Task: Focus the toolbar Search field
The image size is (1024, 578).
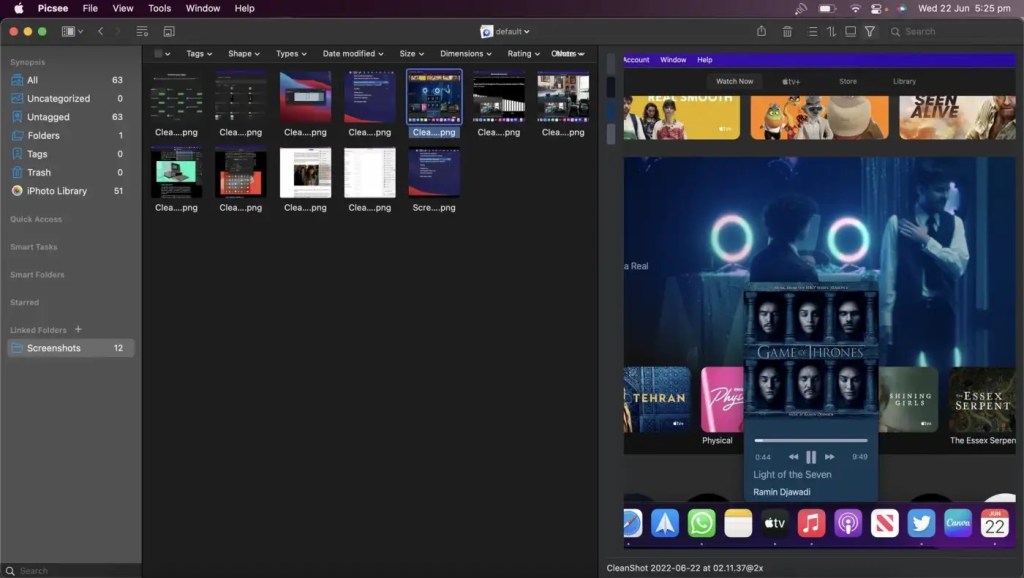Action: [x=950, y=31]
